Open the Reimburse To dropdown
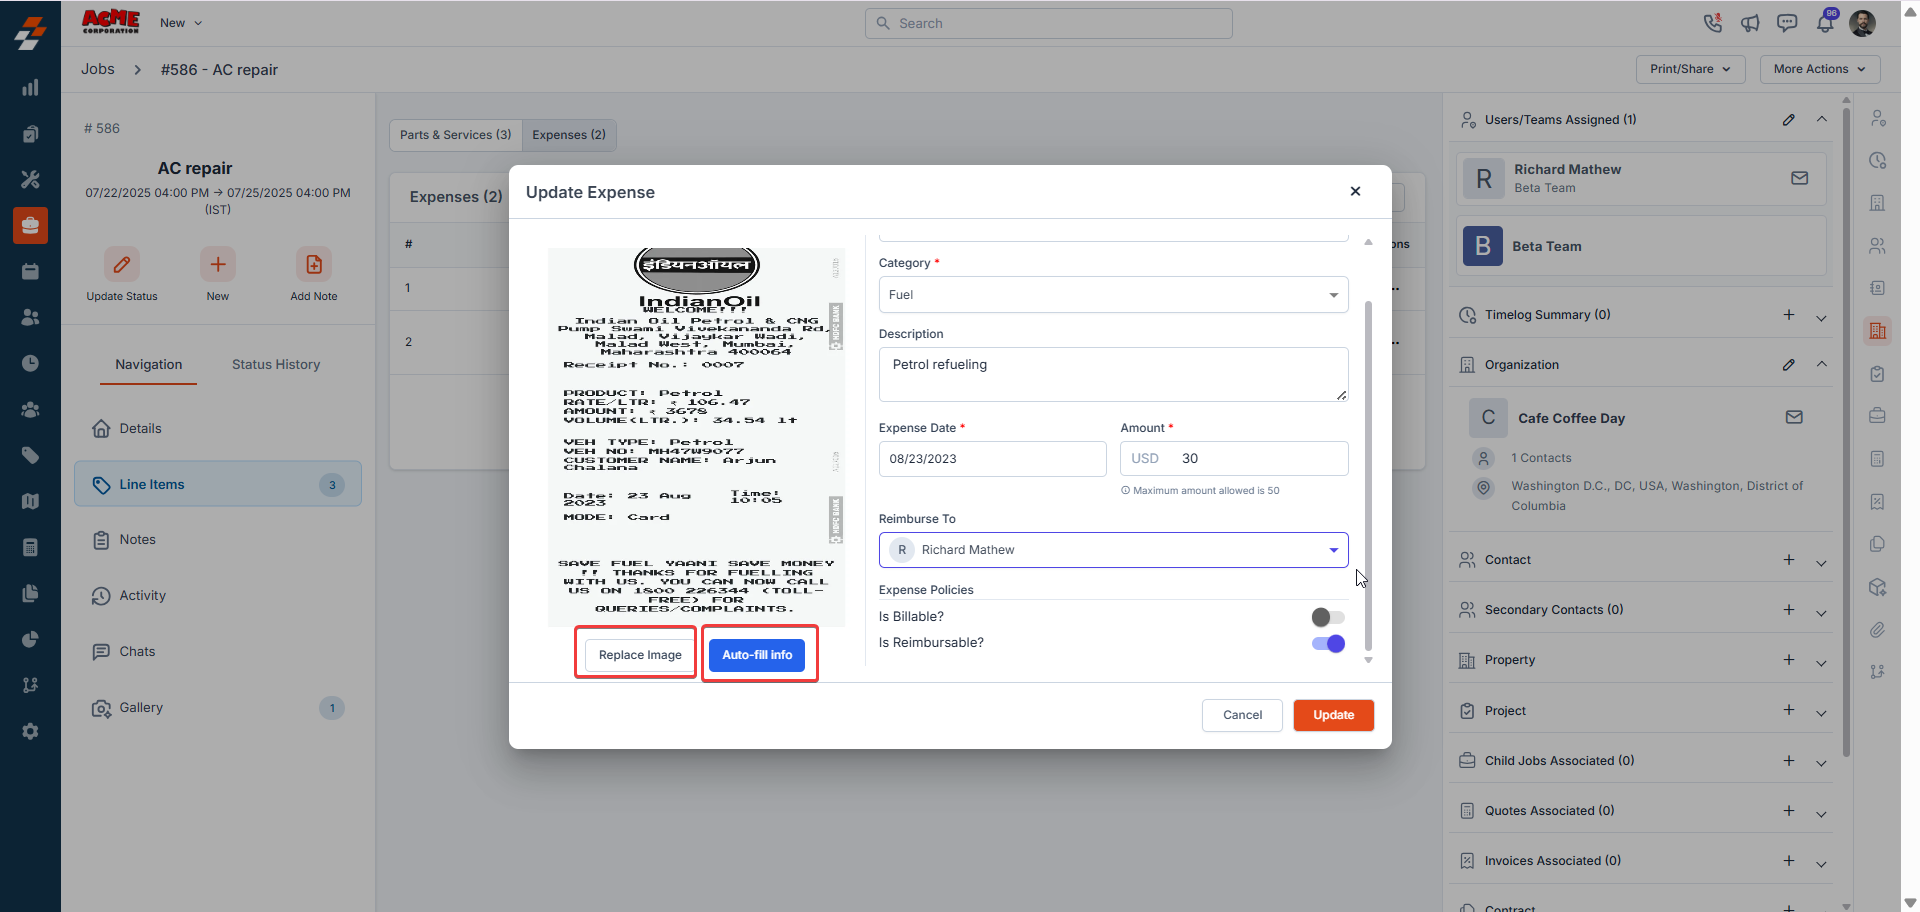 (x=1113, y=550)
